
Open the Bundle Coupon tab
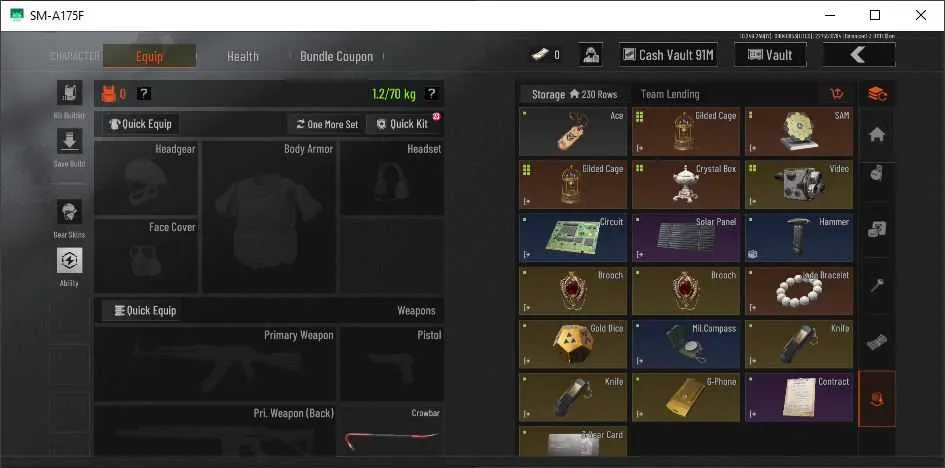pyautogui.click(x=336, y=56)
